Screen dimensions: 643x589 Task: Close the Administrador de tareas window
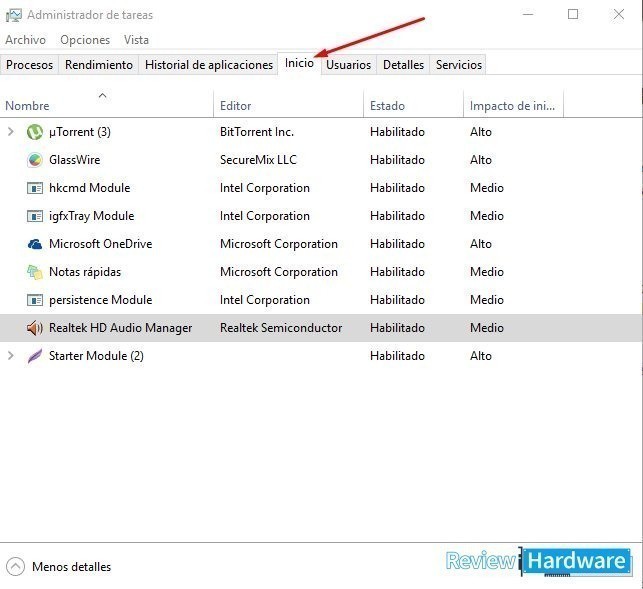(x=618, y=15)
